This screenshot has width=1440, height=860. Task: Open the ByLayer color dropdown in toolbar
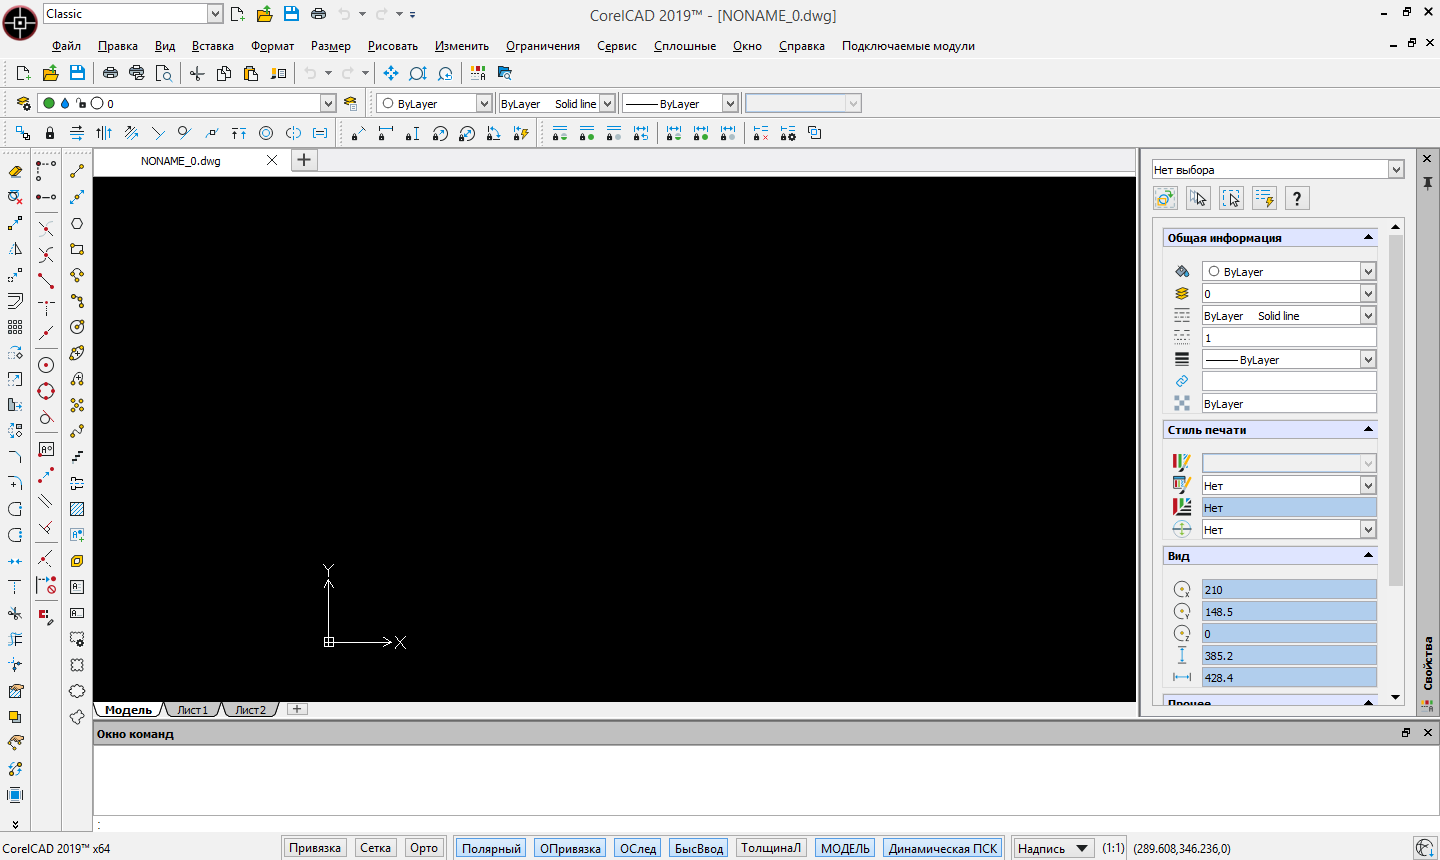[484, 103]
